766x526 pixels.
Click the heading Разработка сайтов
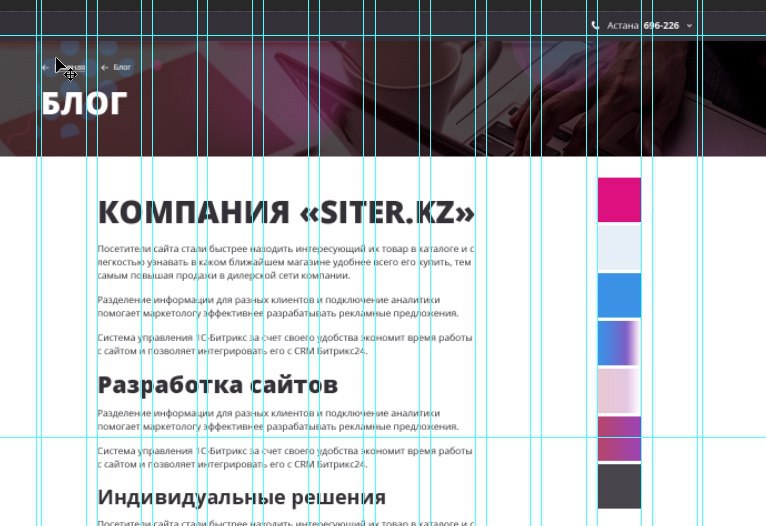218,385
